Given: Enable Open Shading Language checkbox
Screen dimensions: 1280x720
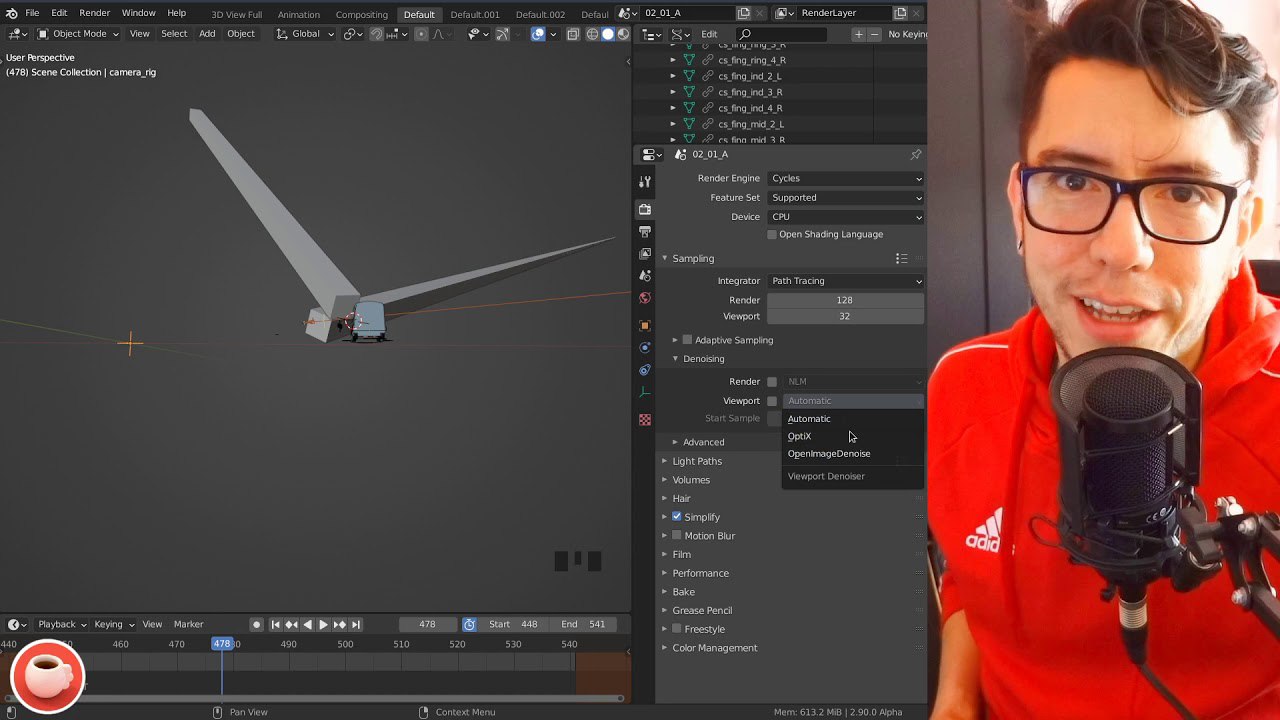Looking at the screenshot, I should (x=772, y=234).
